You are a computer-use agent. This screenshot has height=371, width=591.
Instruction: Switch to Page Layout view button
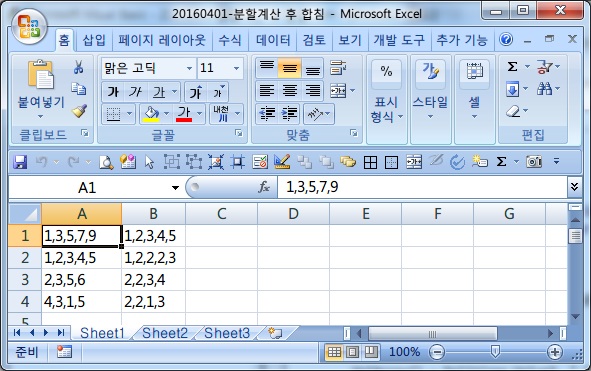(352, 352)
